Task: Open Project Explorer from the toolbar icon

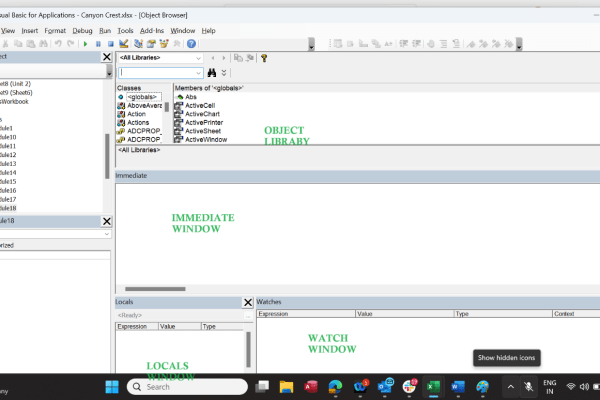Action: coord(139,44)
